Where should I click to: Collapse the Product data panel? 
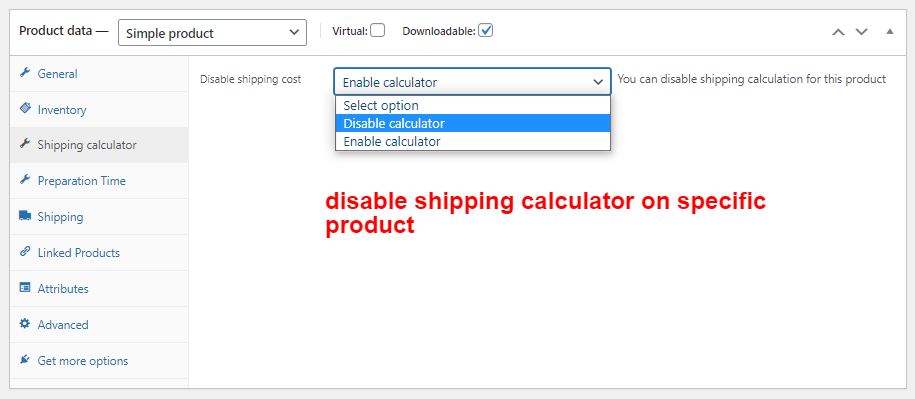889,32
